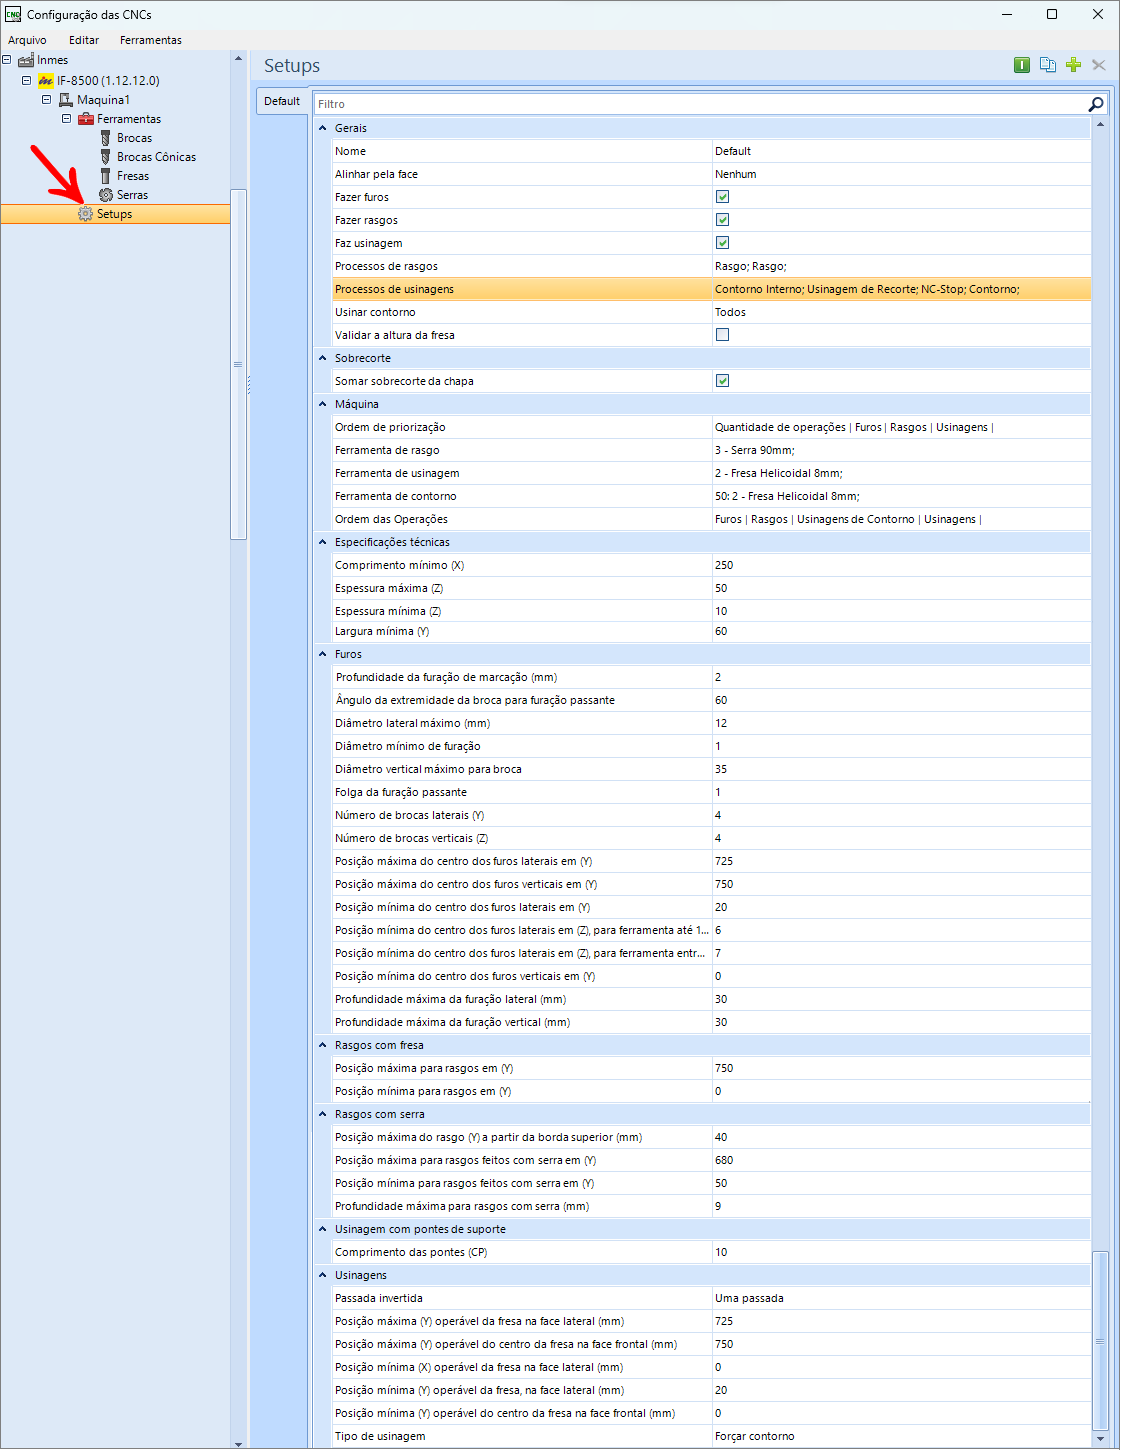Click the CNC app icon in title bar
The width and height of the screenshot is (1122, 1453).
(13, 14)
